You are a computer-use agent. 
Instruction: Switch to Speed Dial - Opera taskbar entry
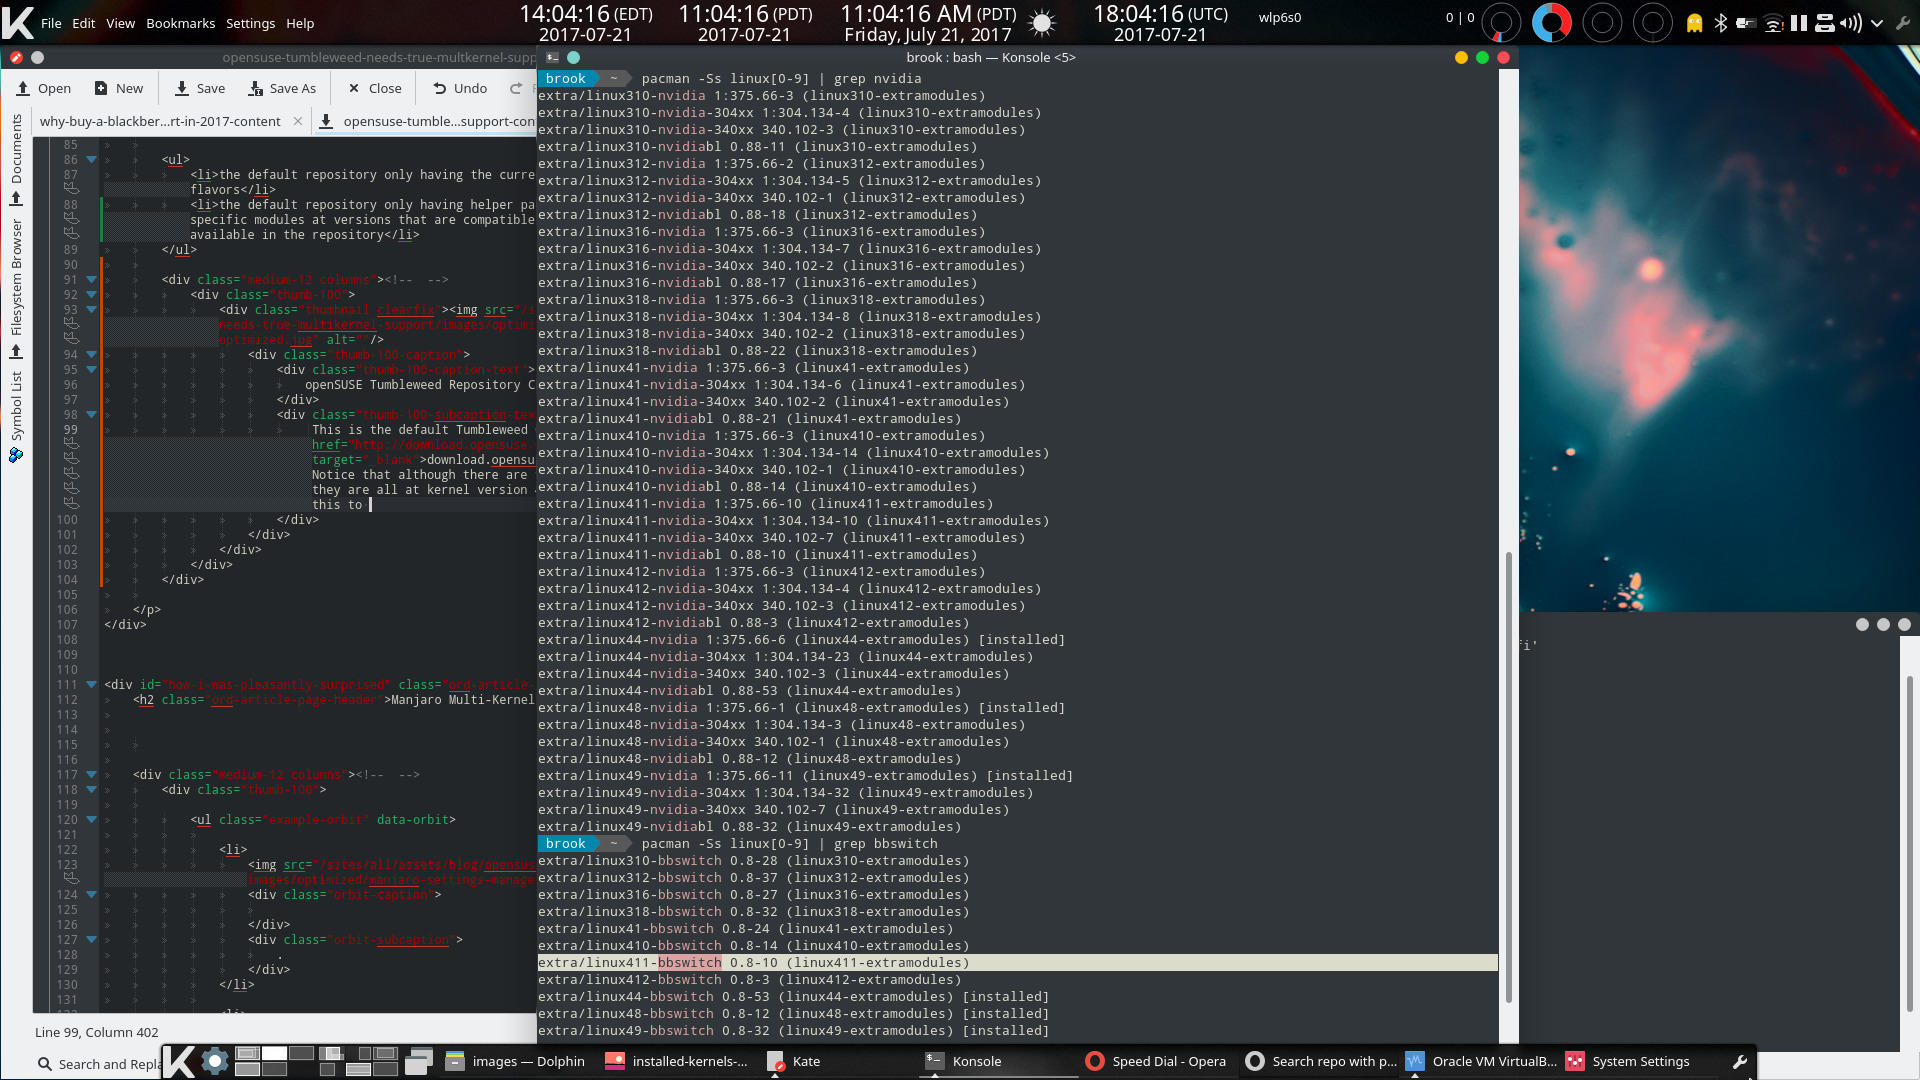pos(1158,1062)
